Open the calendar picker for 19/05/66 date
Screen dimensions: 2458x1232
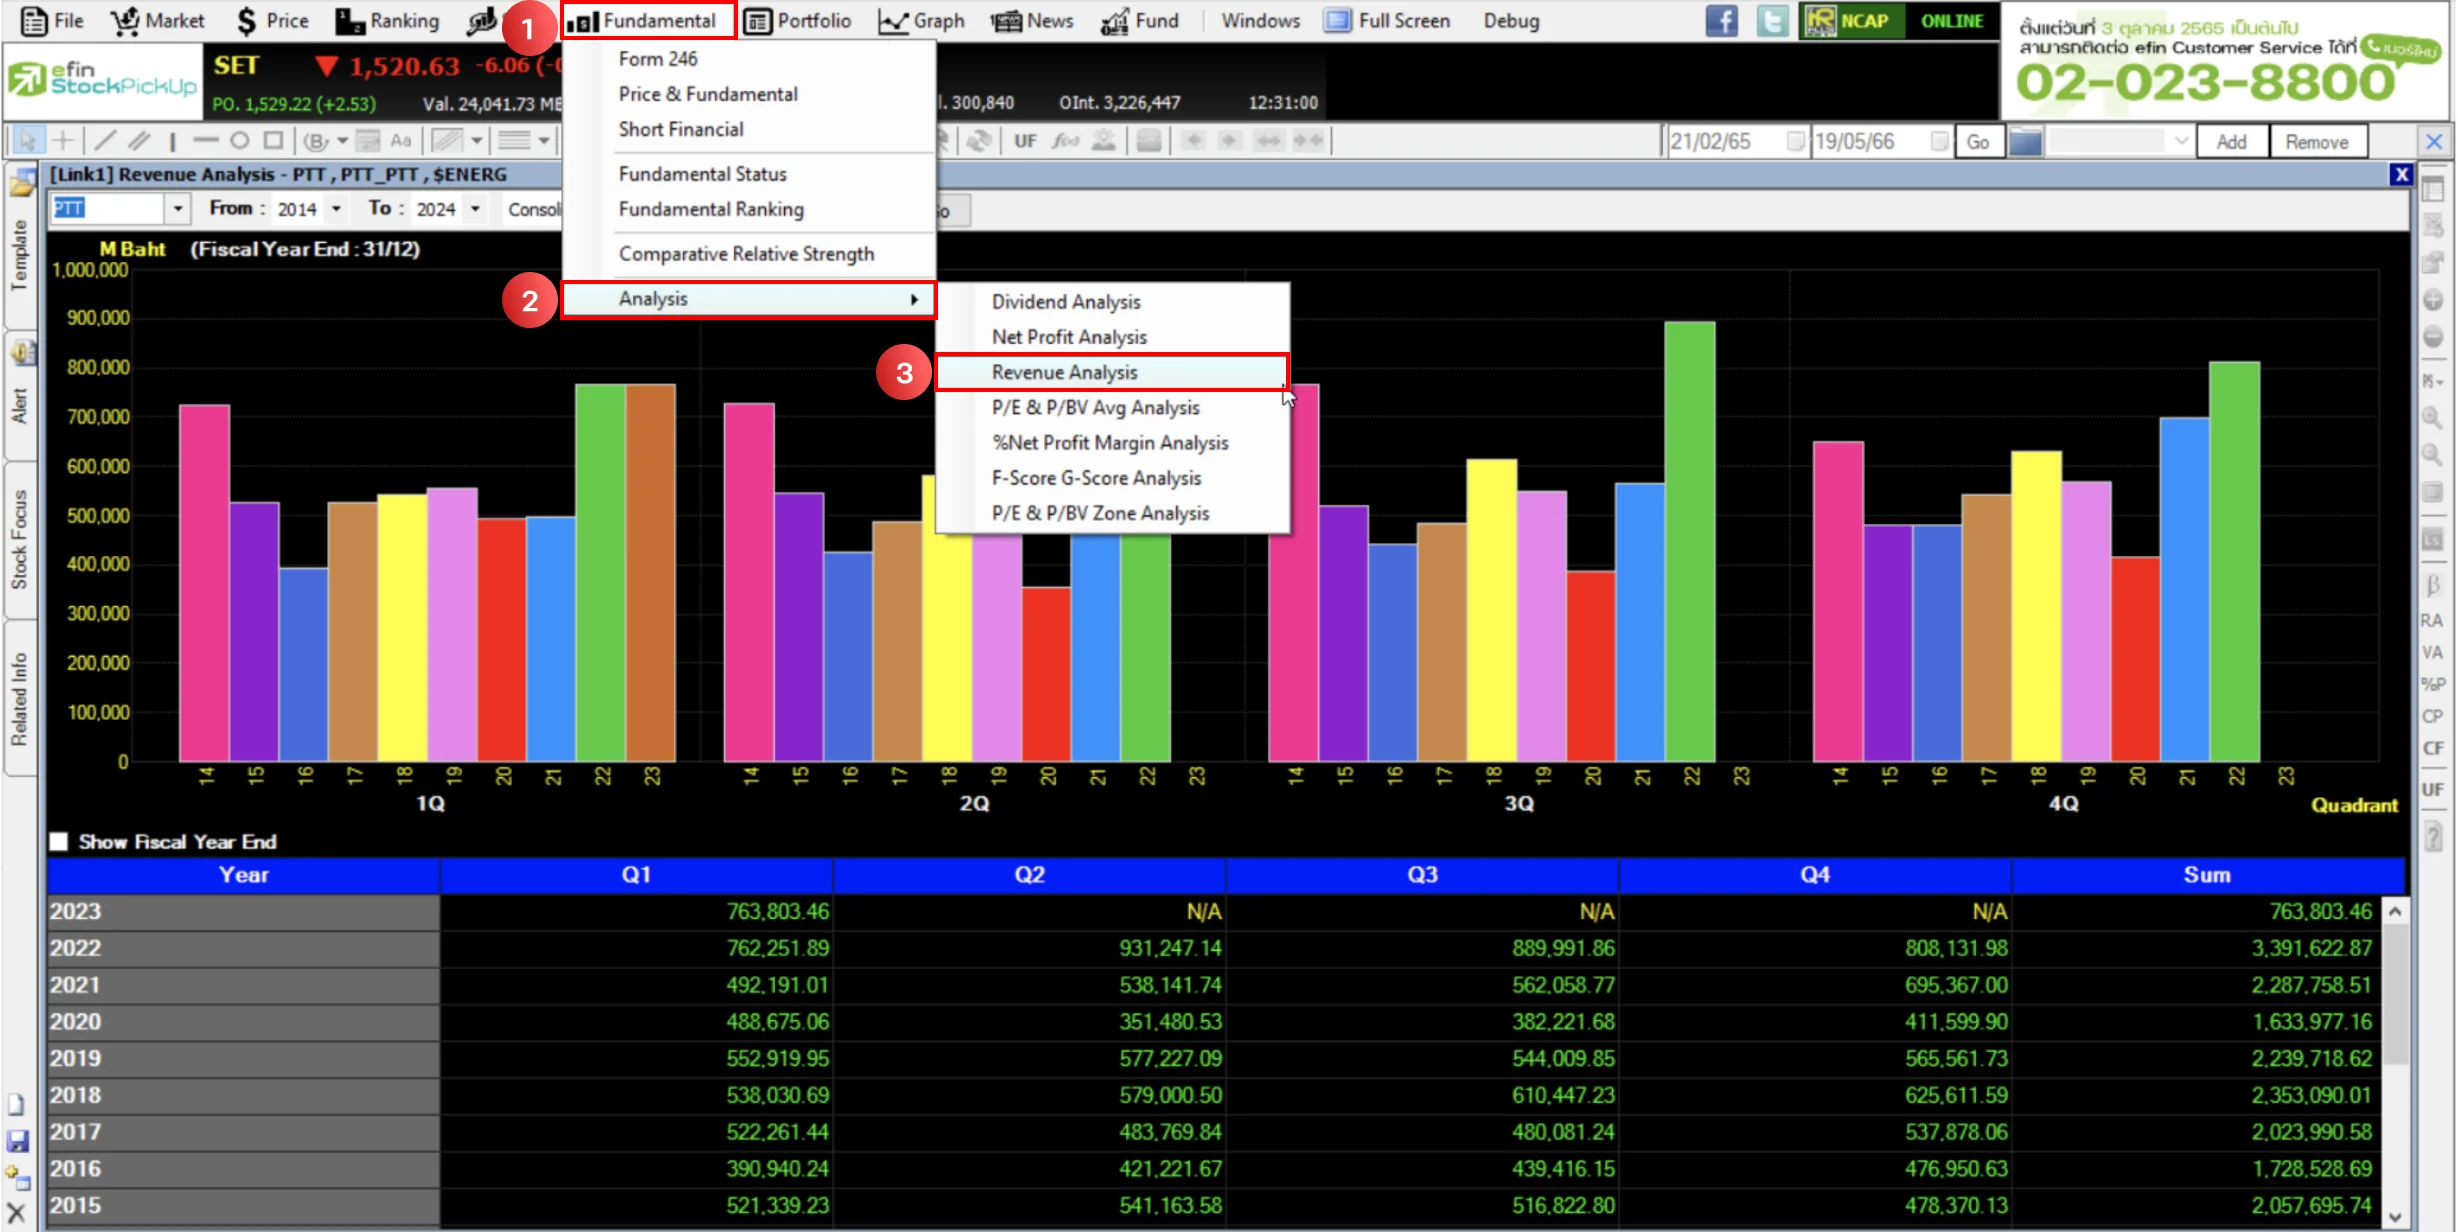pyautogui.click(x=1939, y=142)
